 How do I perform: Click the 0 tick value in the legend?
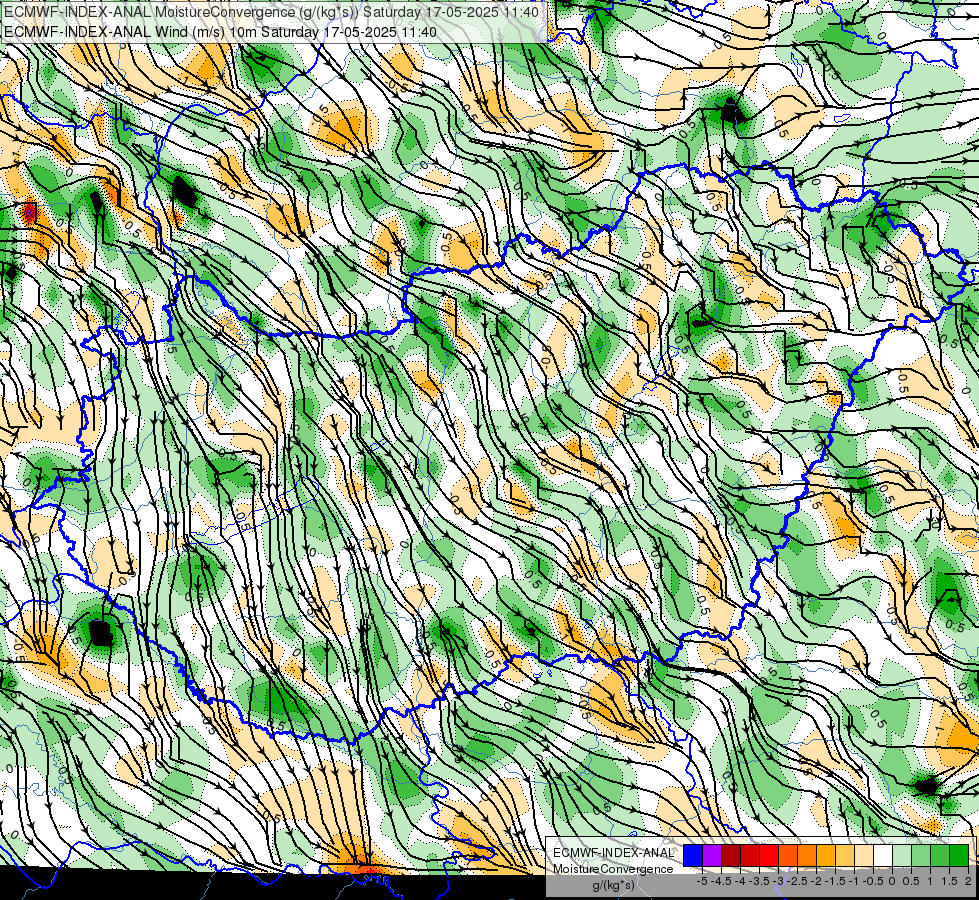[x=892, y=881]
